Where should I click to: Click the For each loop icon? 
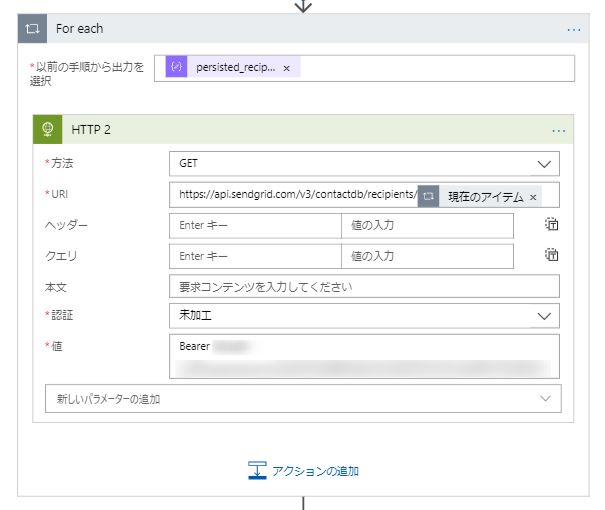click(32, 29)
